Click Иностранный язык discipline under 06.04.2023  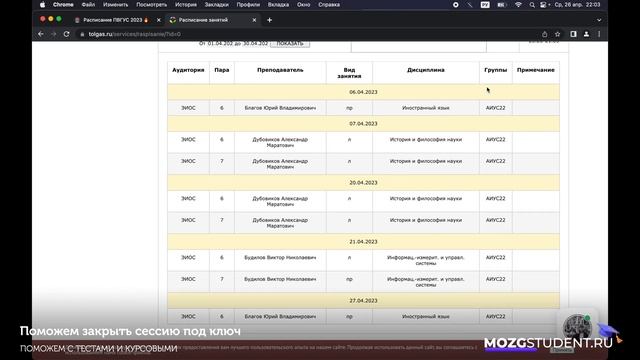pos(425,108)
